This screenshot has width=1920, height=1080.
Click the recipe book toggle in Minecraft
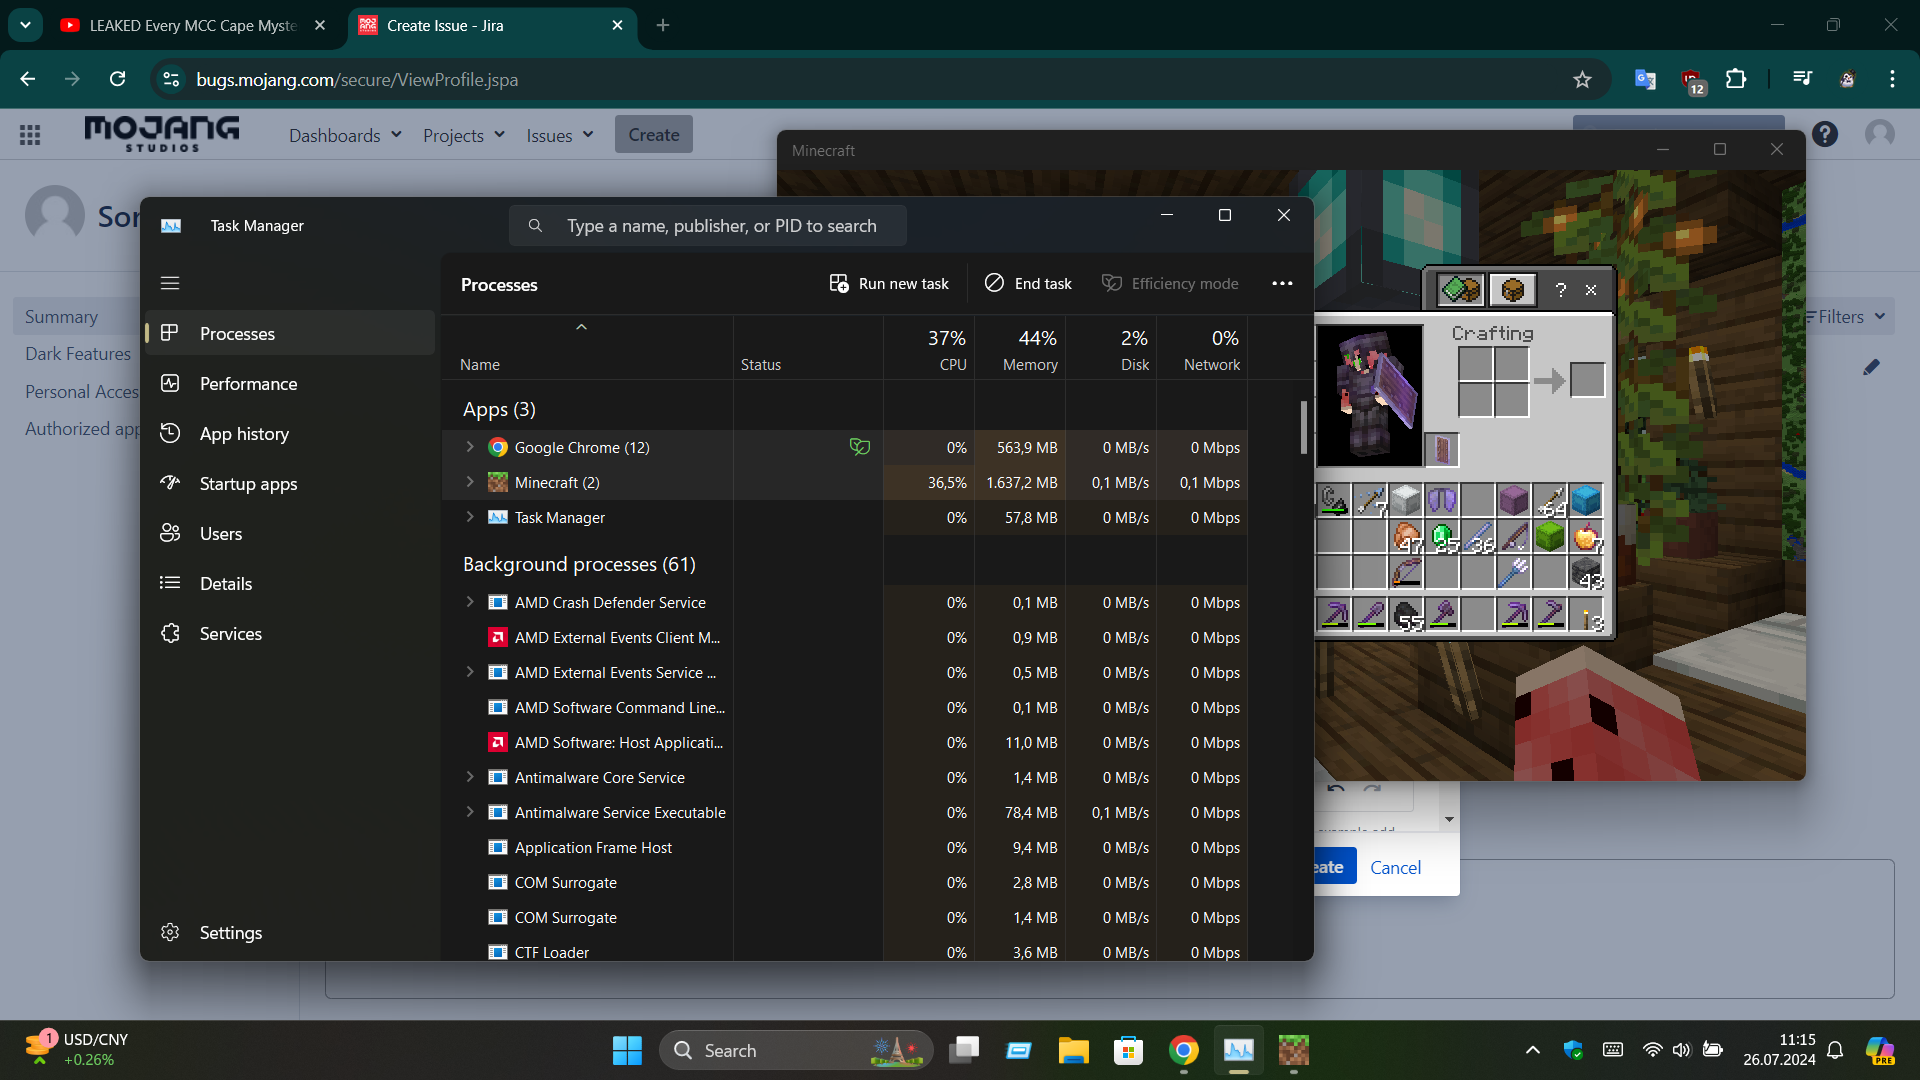pos(1461,290)
